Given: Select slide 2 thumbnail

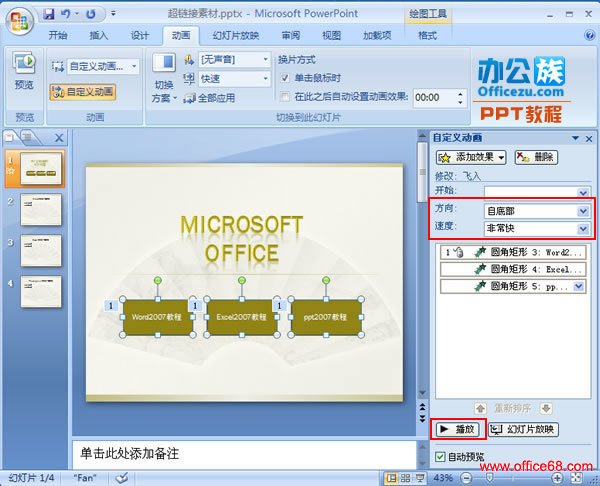Looking at the screenshot, I should click(x=41, y=209).
